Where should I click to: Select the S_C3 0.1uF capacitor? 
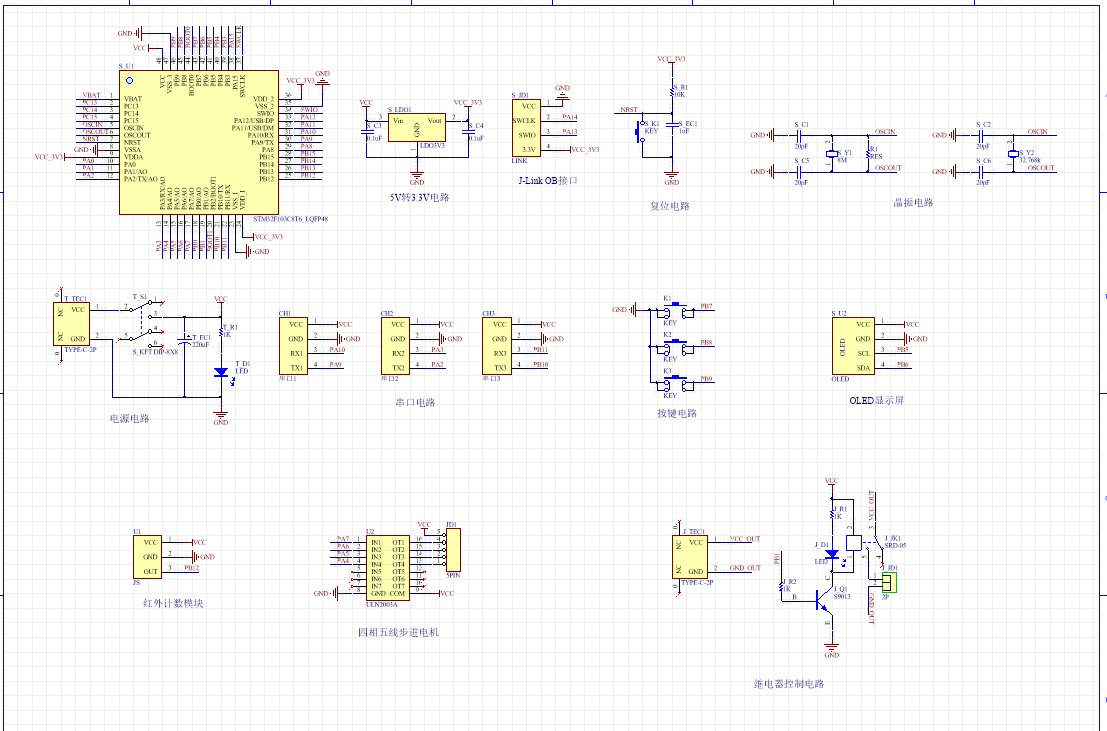click(x=368, y=131)
